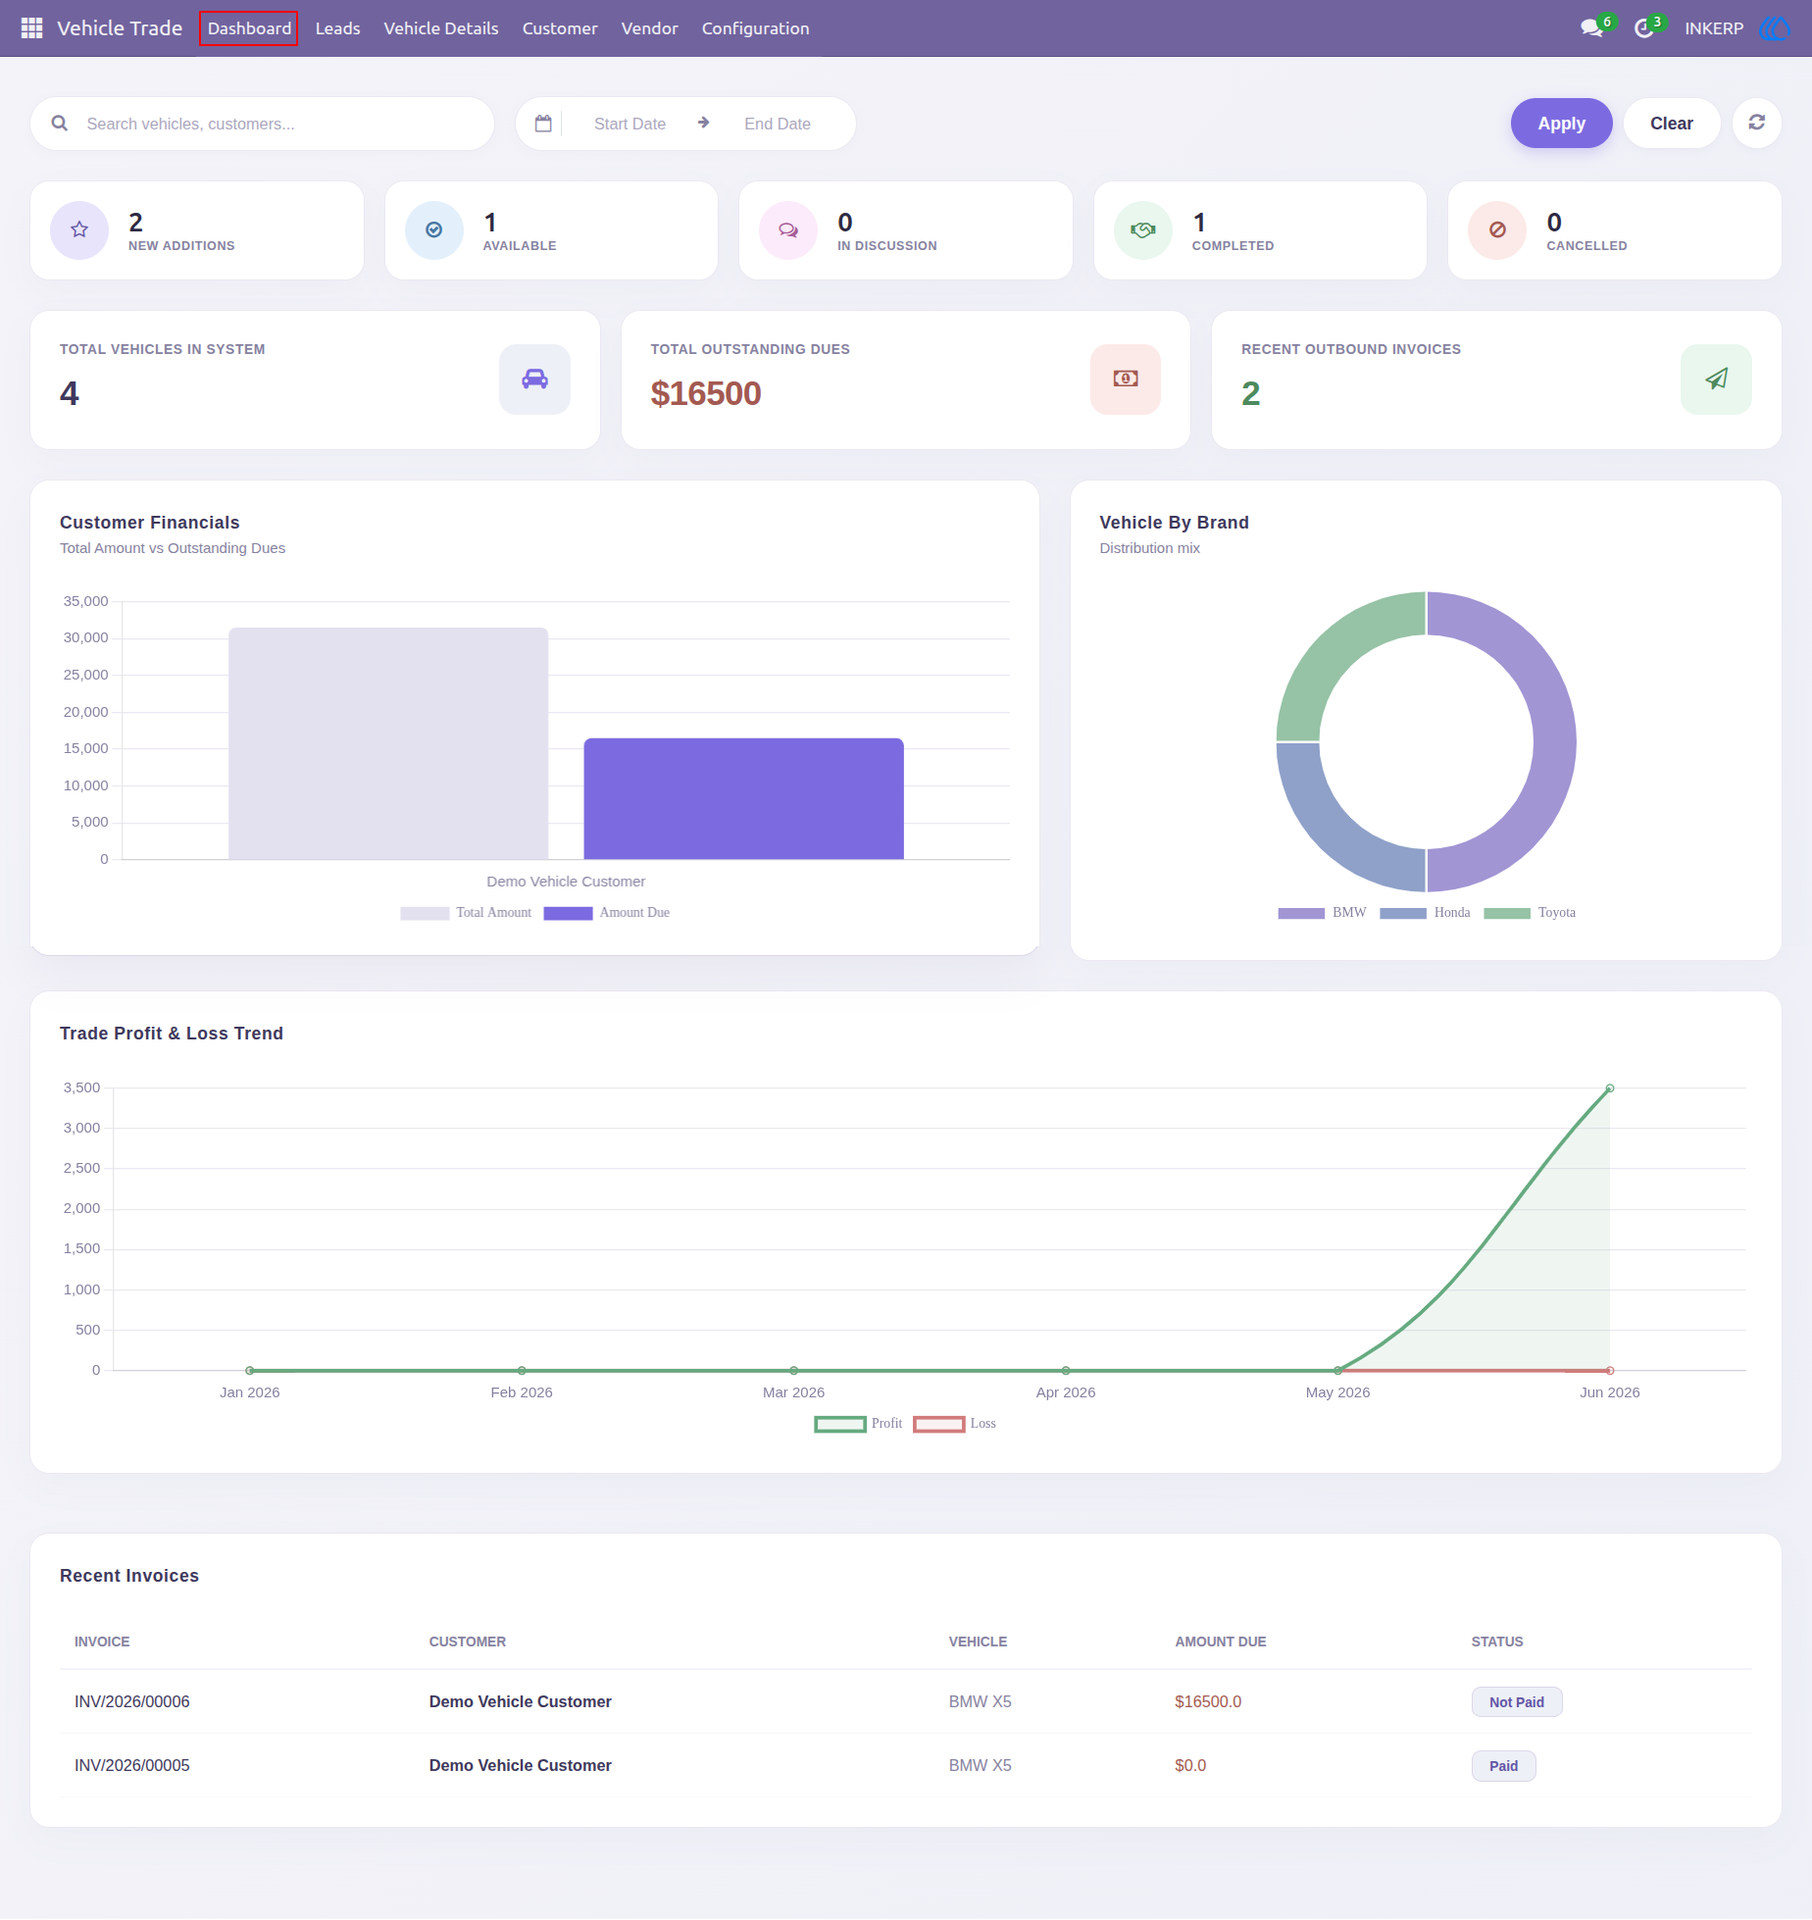Click the Vehicle column header

977,1642
